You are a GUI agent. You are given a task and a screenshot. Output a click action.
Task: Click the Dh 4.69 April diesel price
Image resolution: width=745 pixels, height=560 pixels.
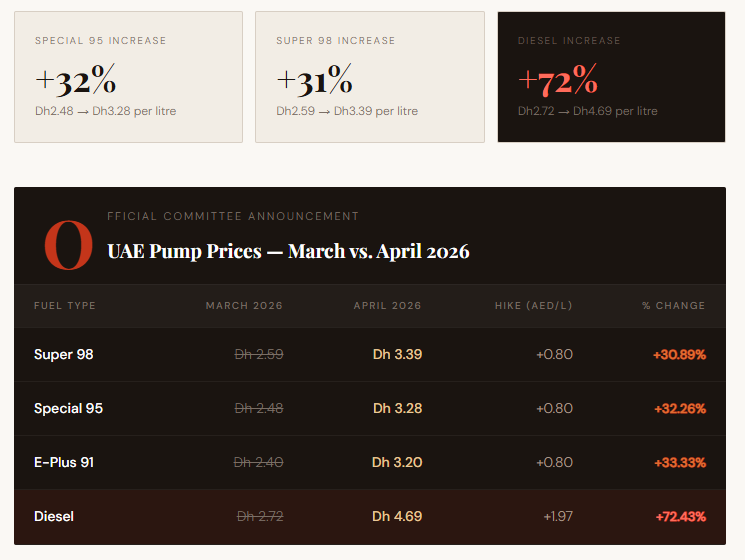point(397,516)
